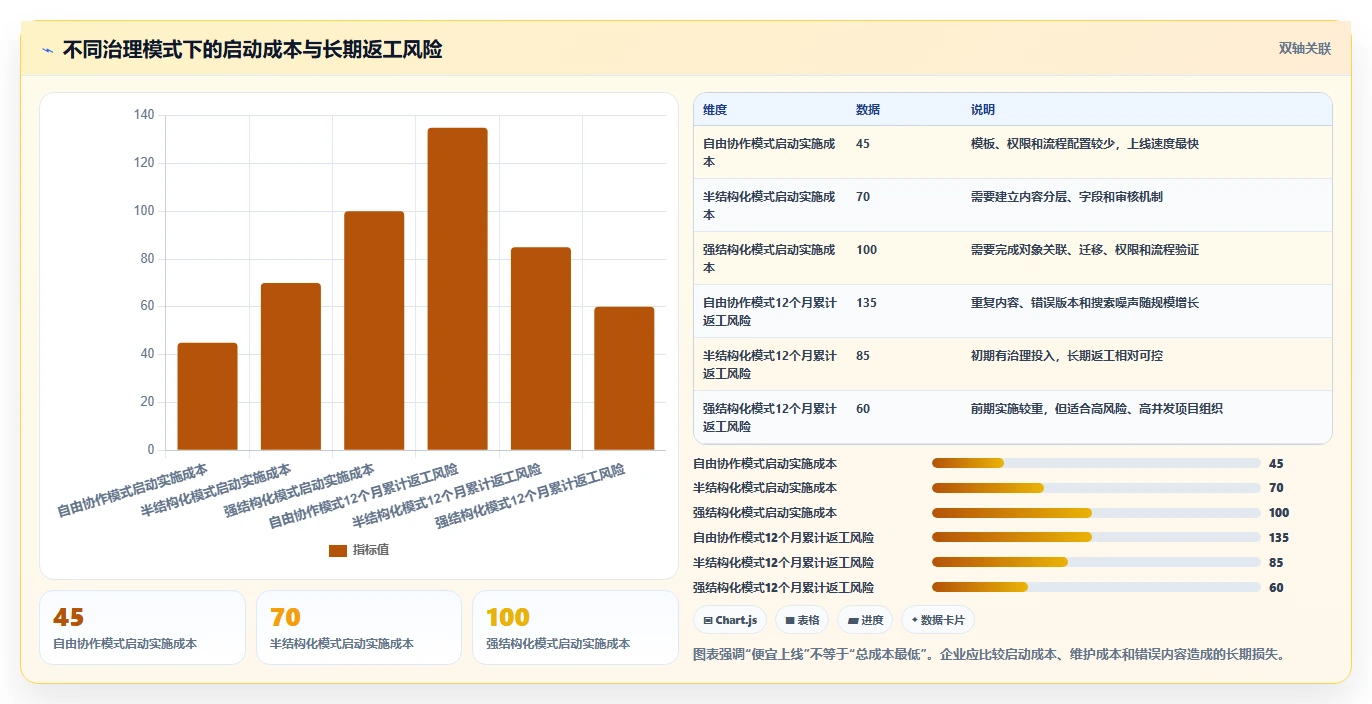Click the description 初期有治理投入，长期返工相对可控

pos(1066,355)
